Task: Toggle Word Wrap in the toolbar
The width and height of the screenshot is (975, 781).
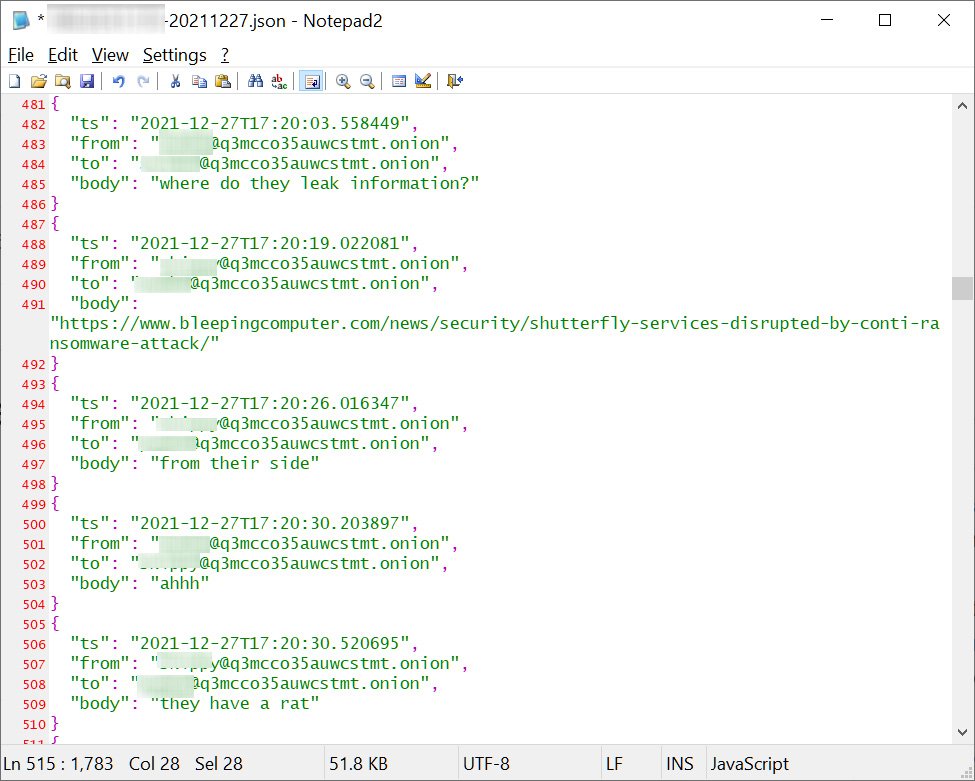Action: (x=312, y=81)
